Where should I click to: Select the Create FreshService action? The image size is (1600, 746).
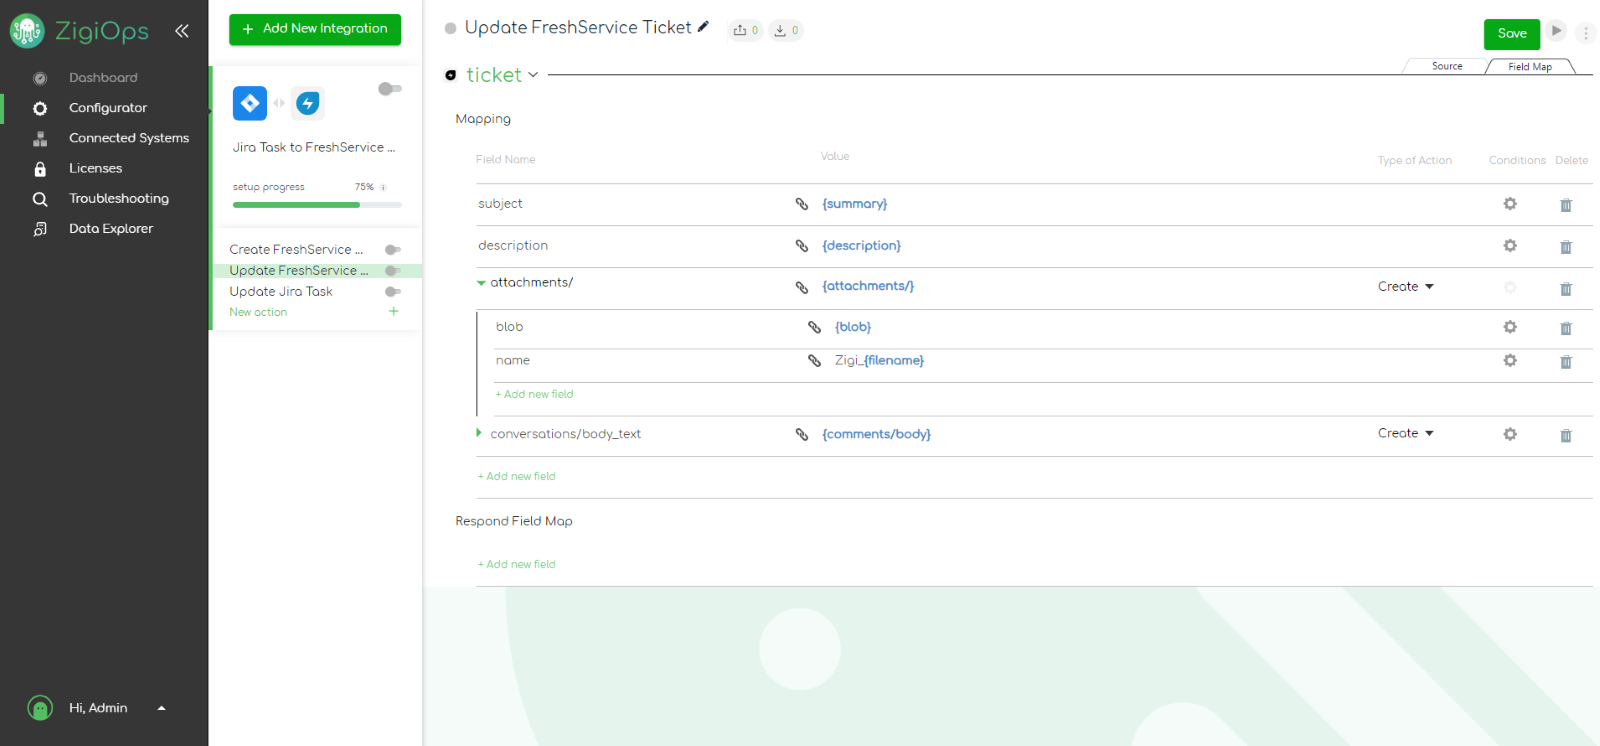pyautogui.click(x=296, y=250)
